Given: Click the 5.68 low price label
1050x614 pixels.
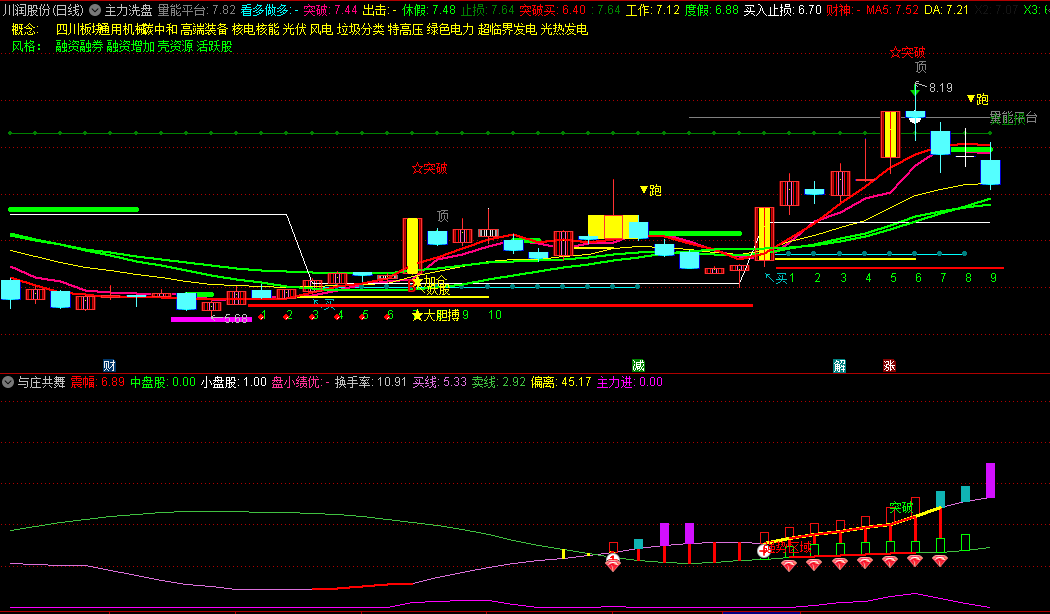Looking at the screenshot, I should point(236,319).
